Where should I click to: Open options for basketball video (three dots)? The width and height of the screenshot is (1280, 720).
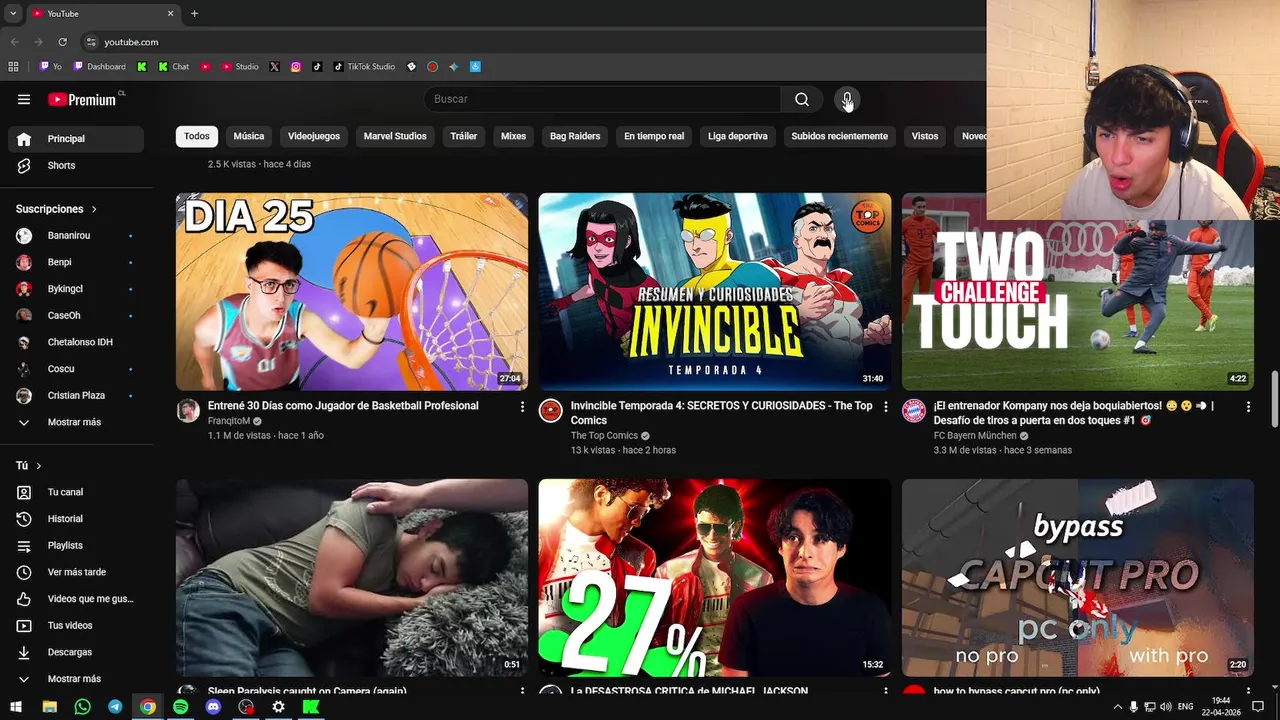coord(522,407)
